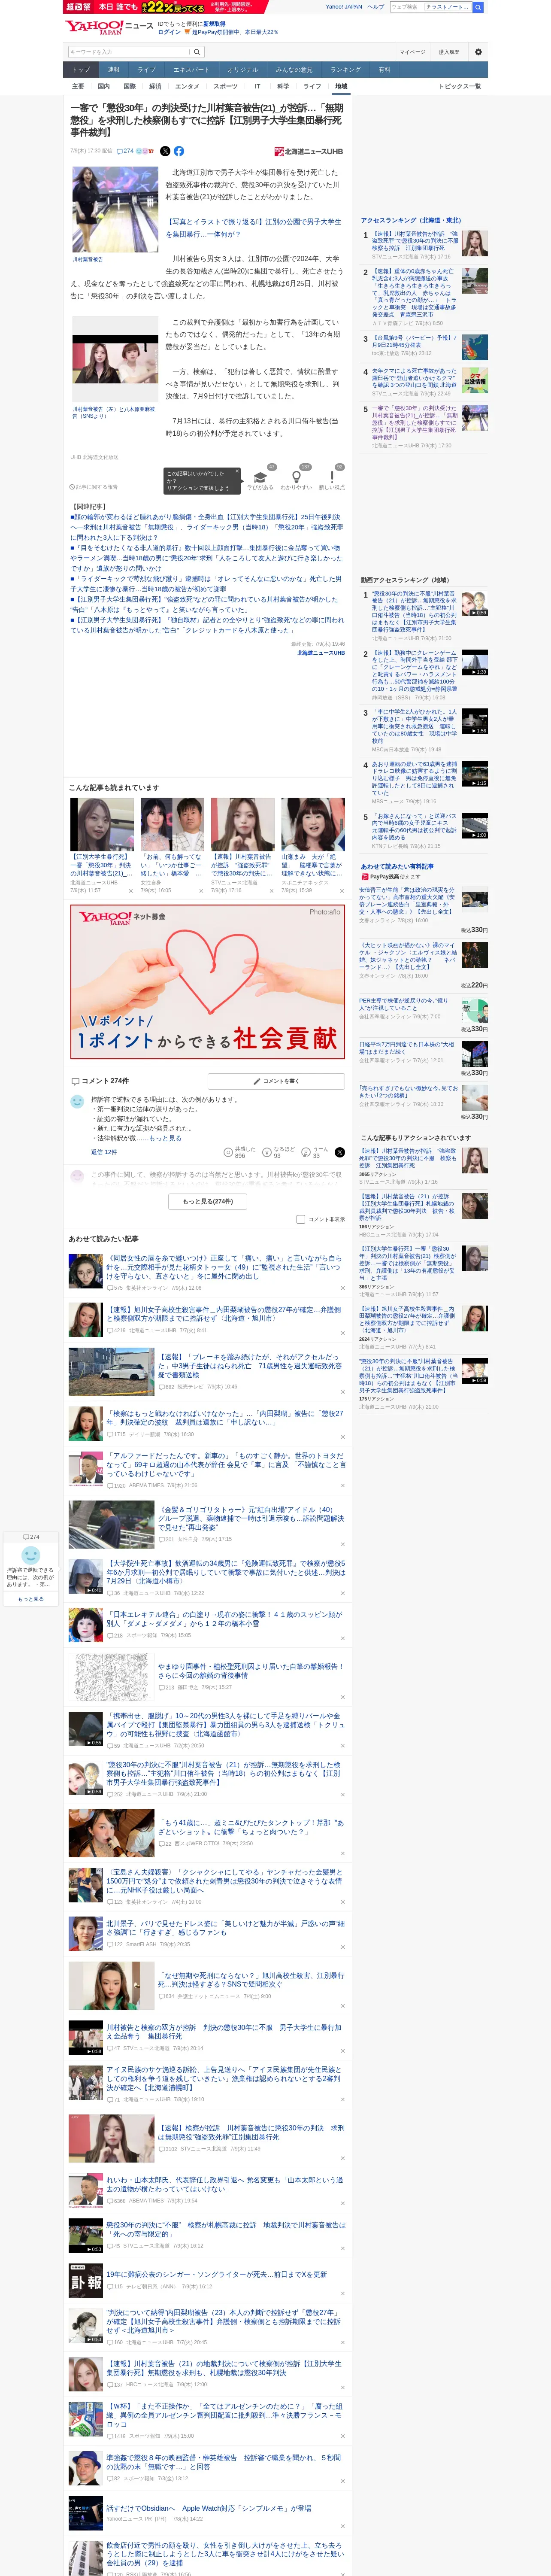Open the エキスパート navigation tab

click(191, 69)
